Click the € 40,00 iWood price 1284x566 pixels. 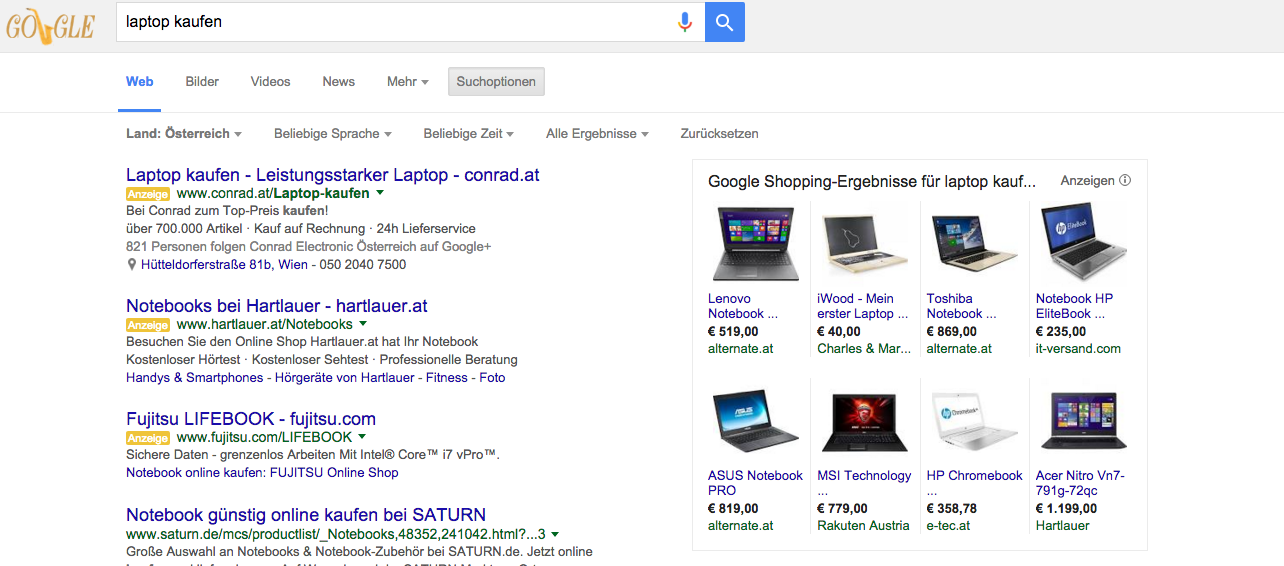point(839,332)
